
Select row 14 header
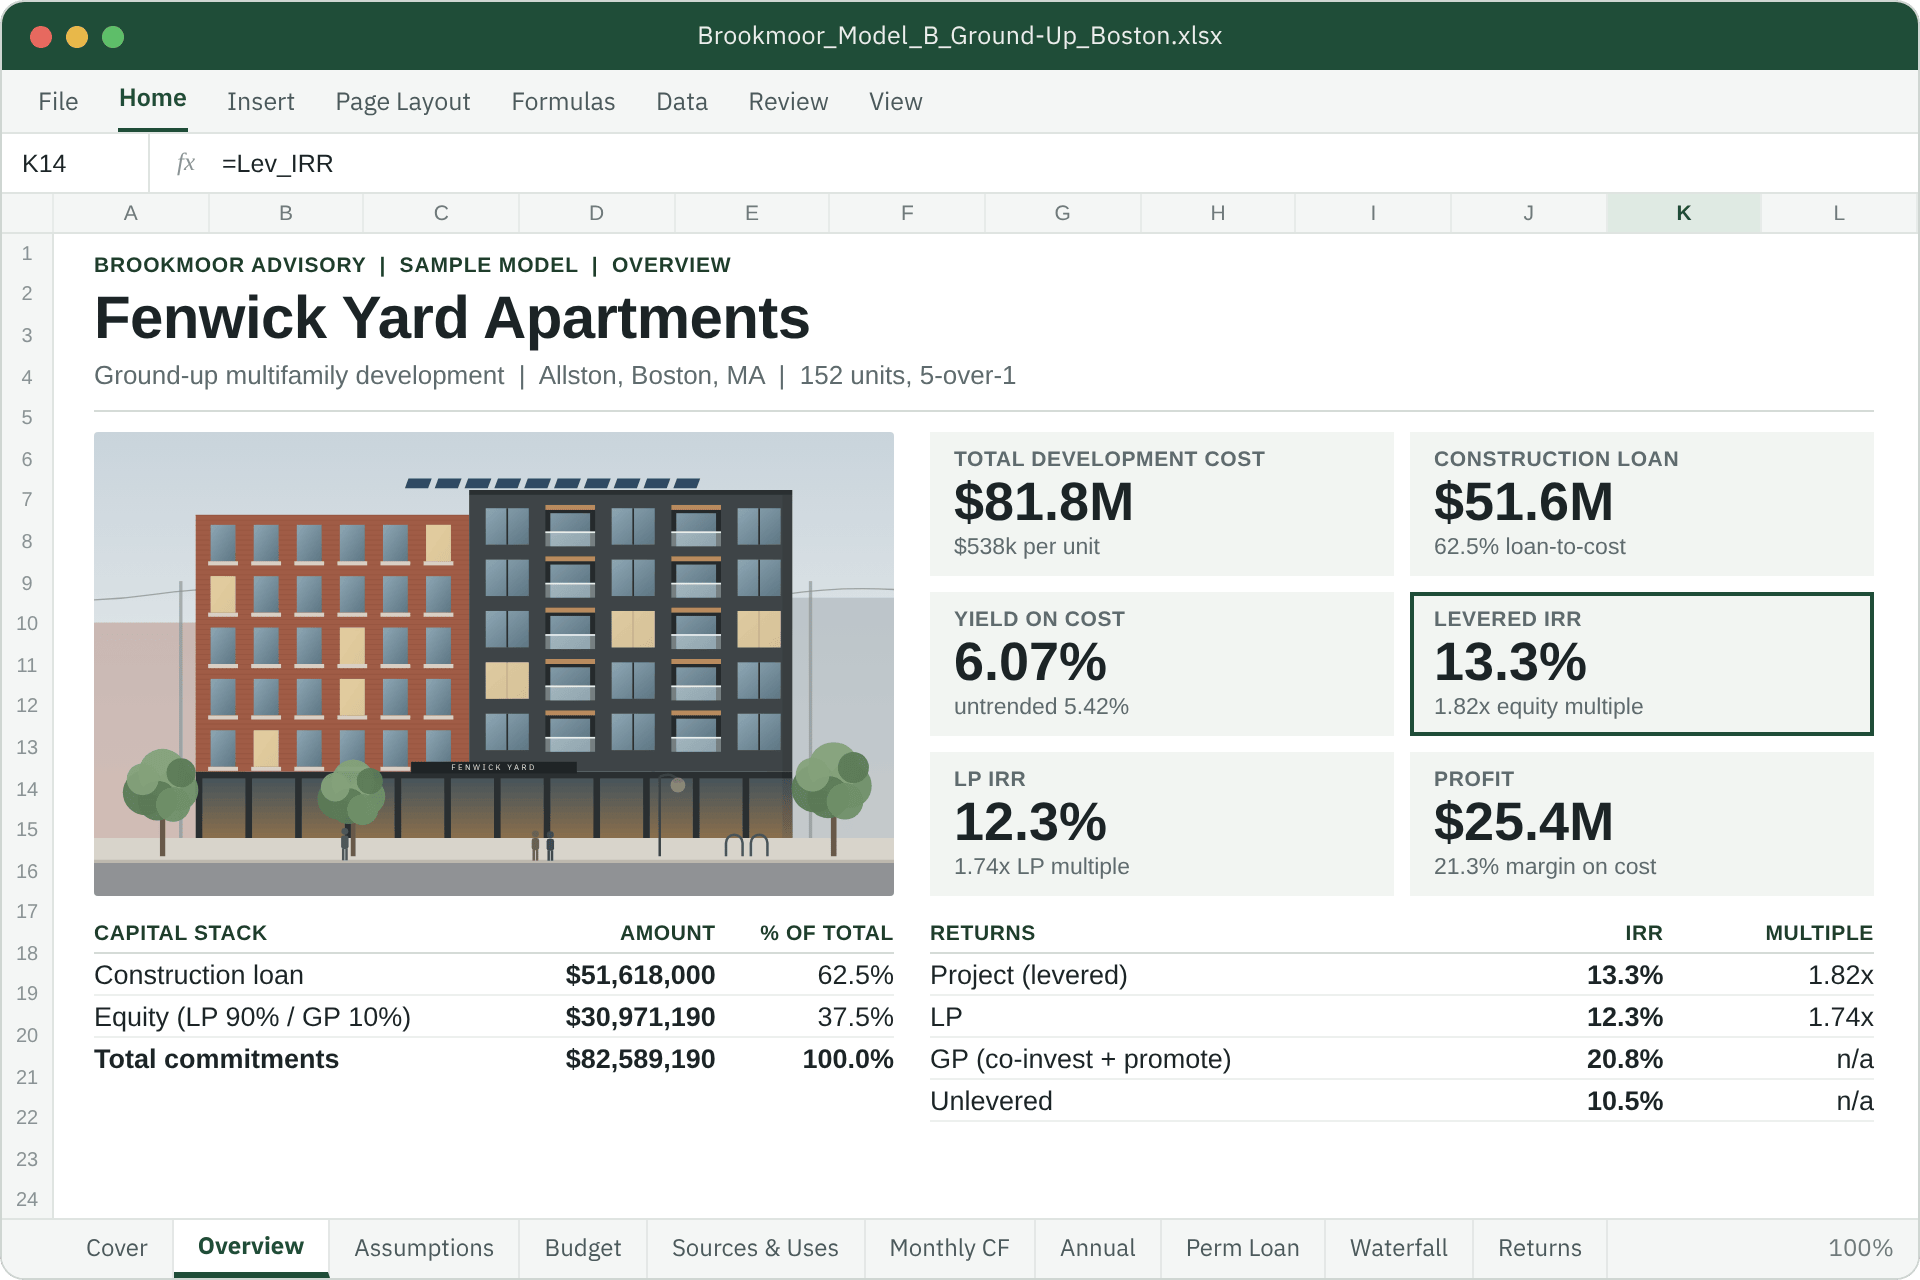click(27, 789)
